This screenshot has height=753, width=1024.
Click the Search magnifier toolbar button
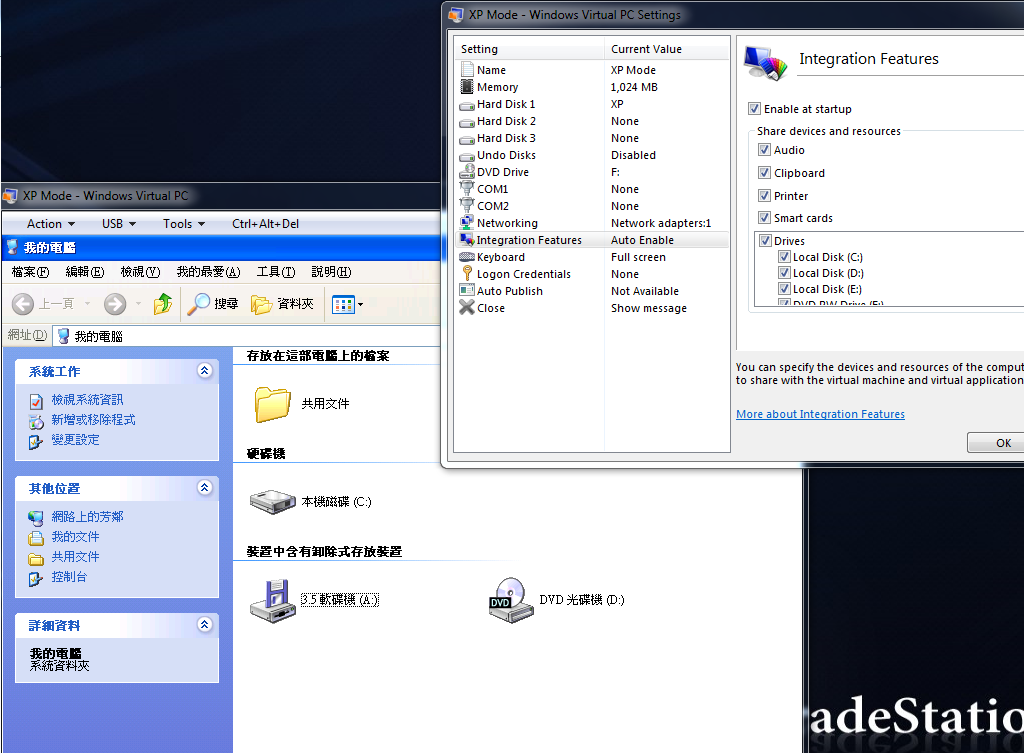[x=213, y=304]
